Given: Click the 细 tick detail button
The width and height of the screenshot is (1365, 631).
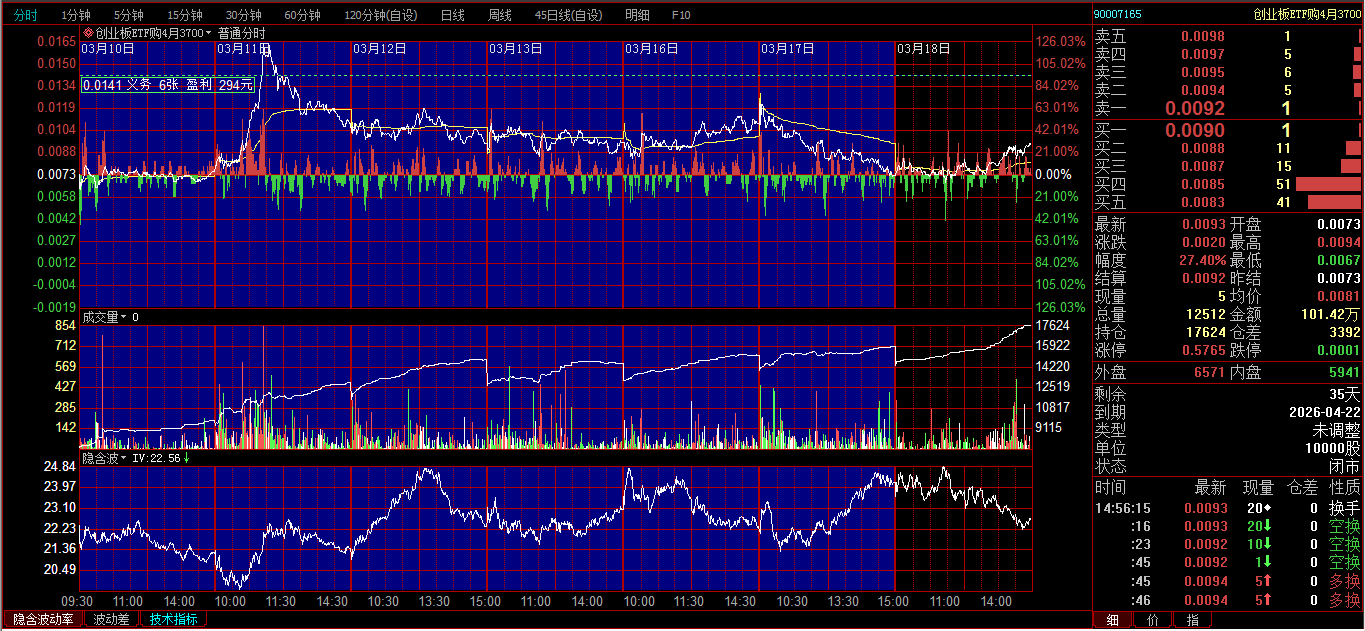Looking at the screenshot, I should [x=1113, y=620].
